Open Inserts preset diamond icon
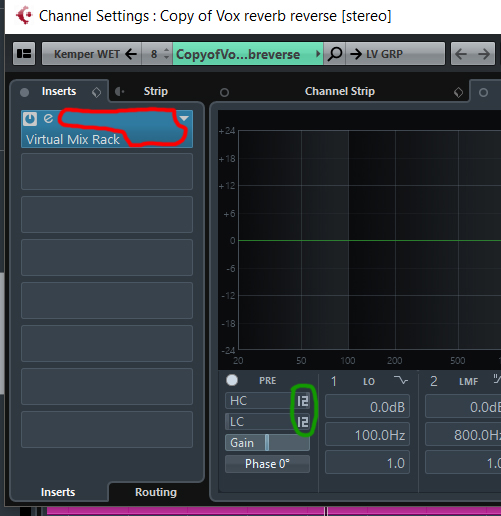Viewport: 501px width, 516px height. click(96, 92)
